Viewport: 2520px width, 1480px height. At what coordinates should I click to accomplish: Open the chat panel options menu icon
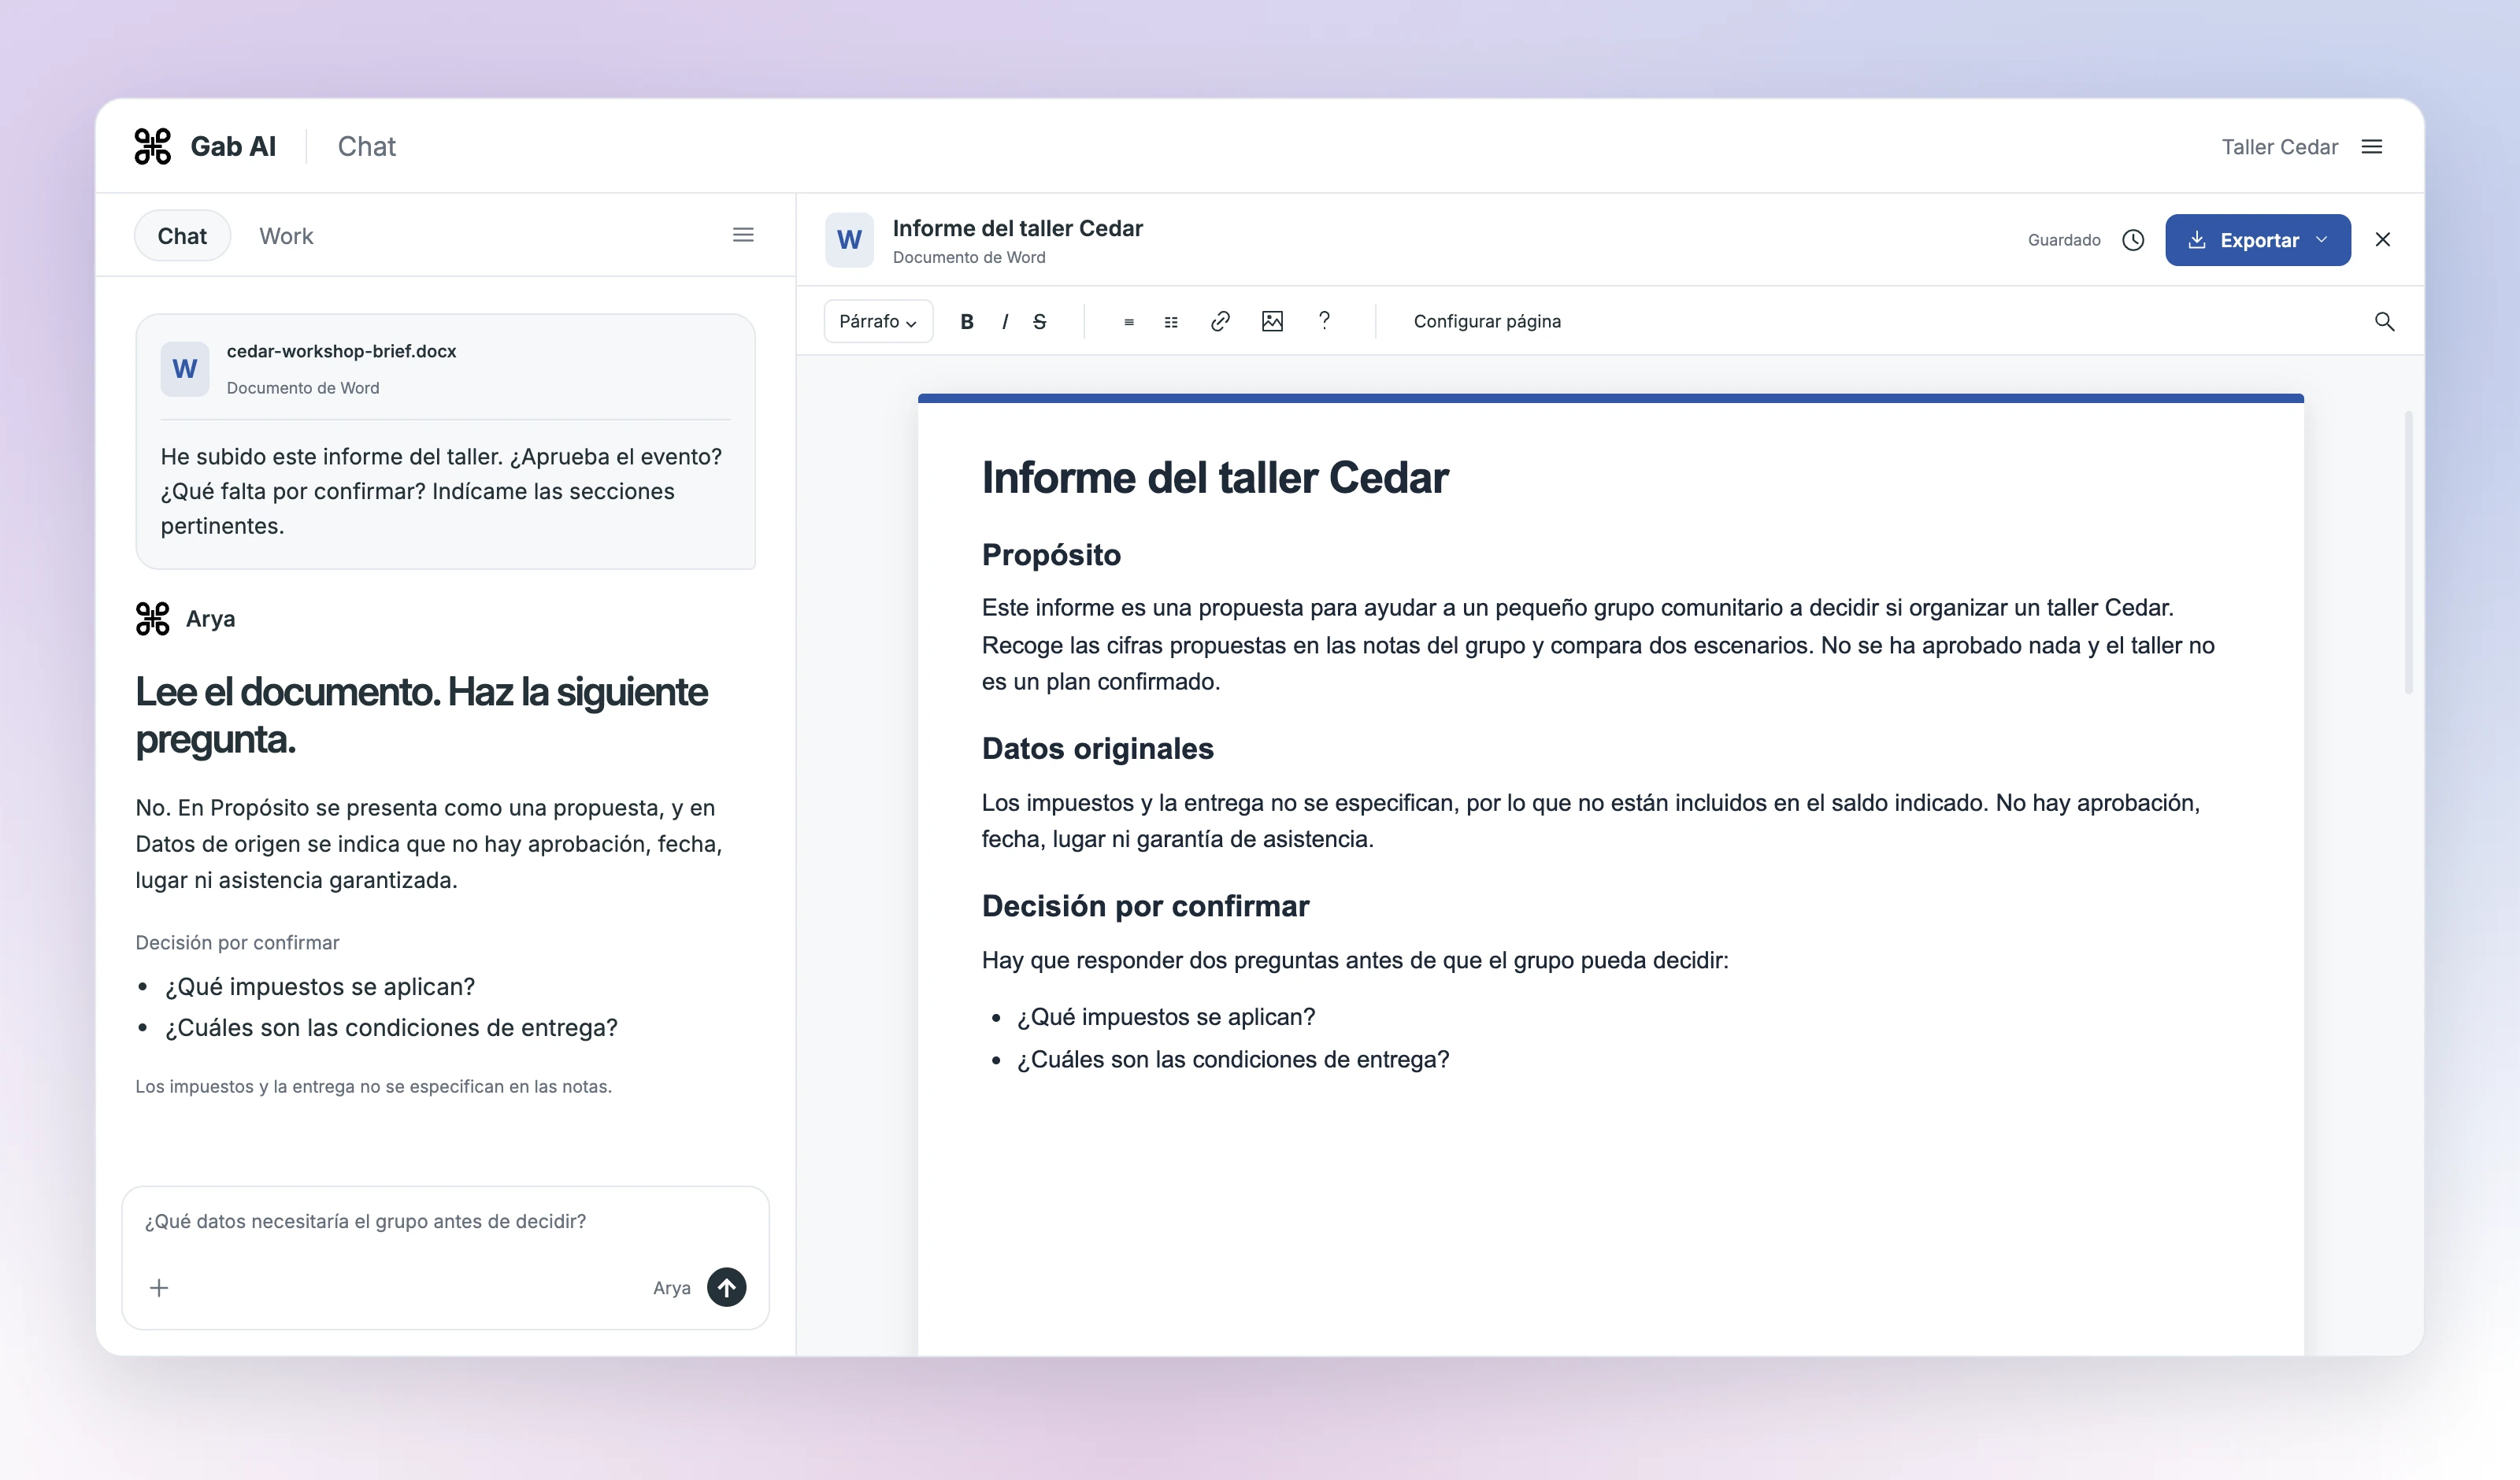coord(743,235)
